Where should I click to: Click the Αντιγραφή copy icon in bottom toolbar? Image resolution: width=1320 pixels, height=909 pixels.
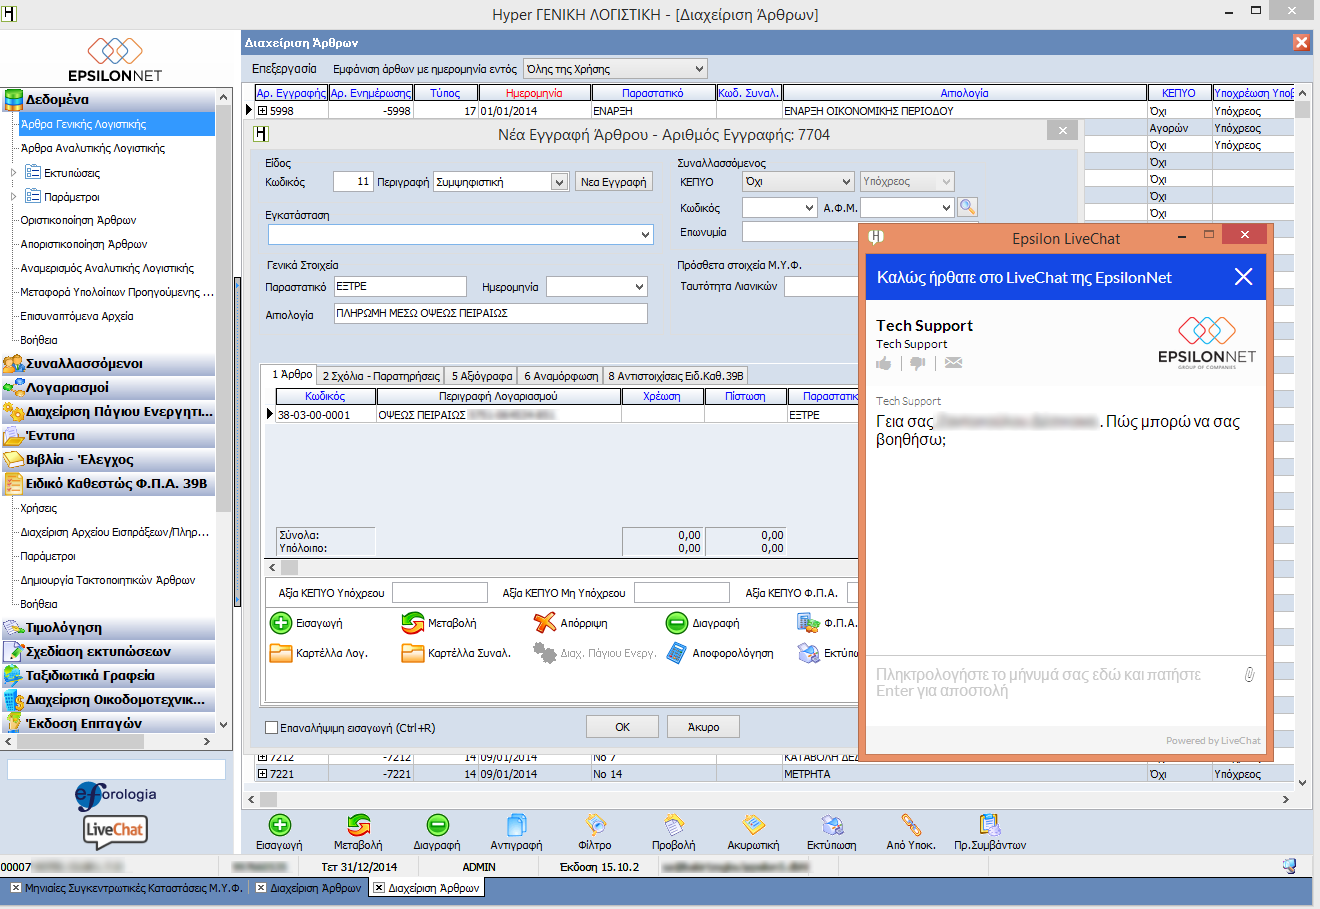click(x=516, y=825)
